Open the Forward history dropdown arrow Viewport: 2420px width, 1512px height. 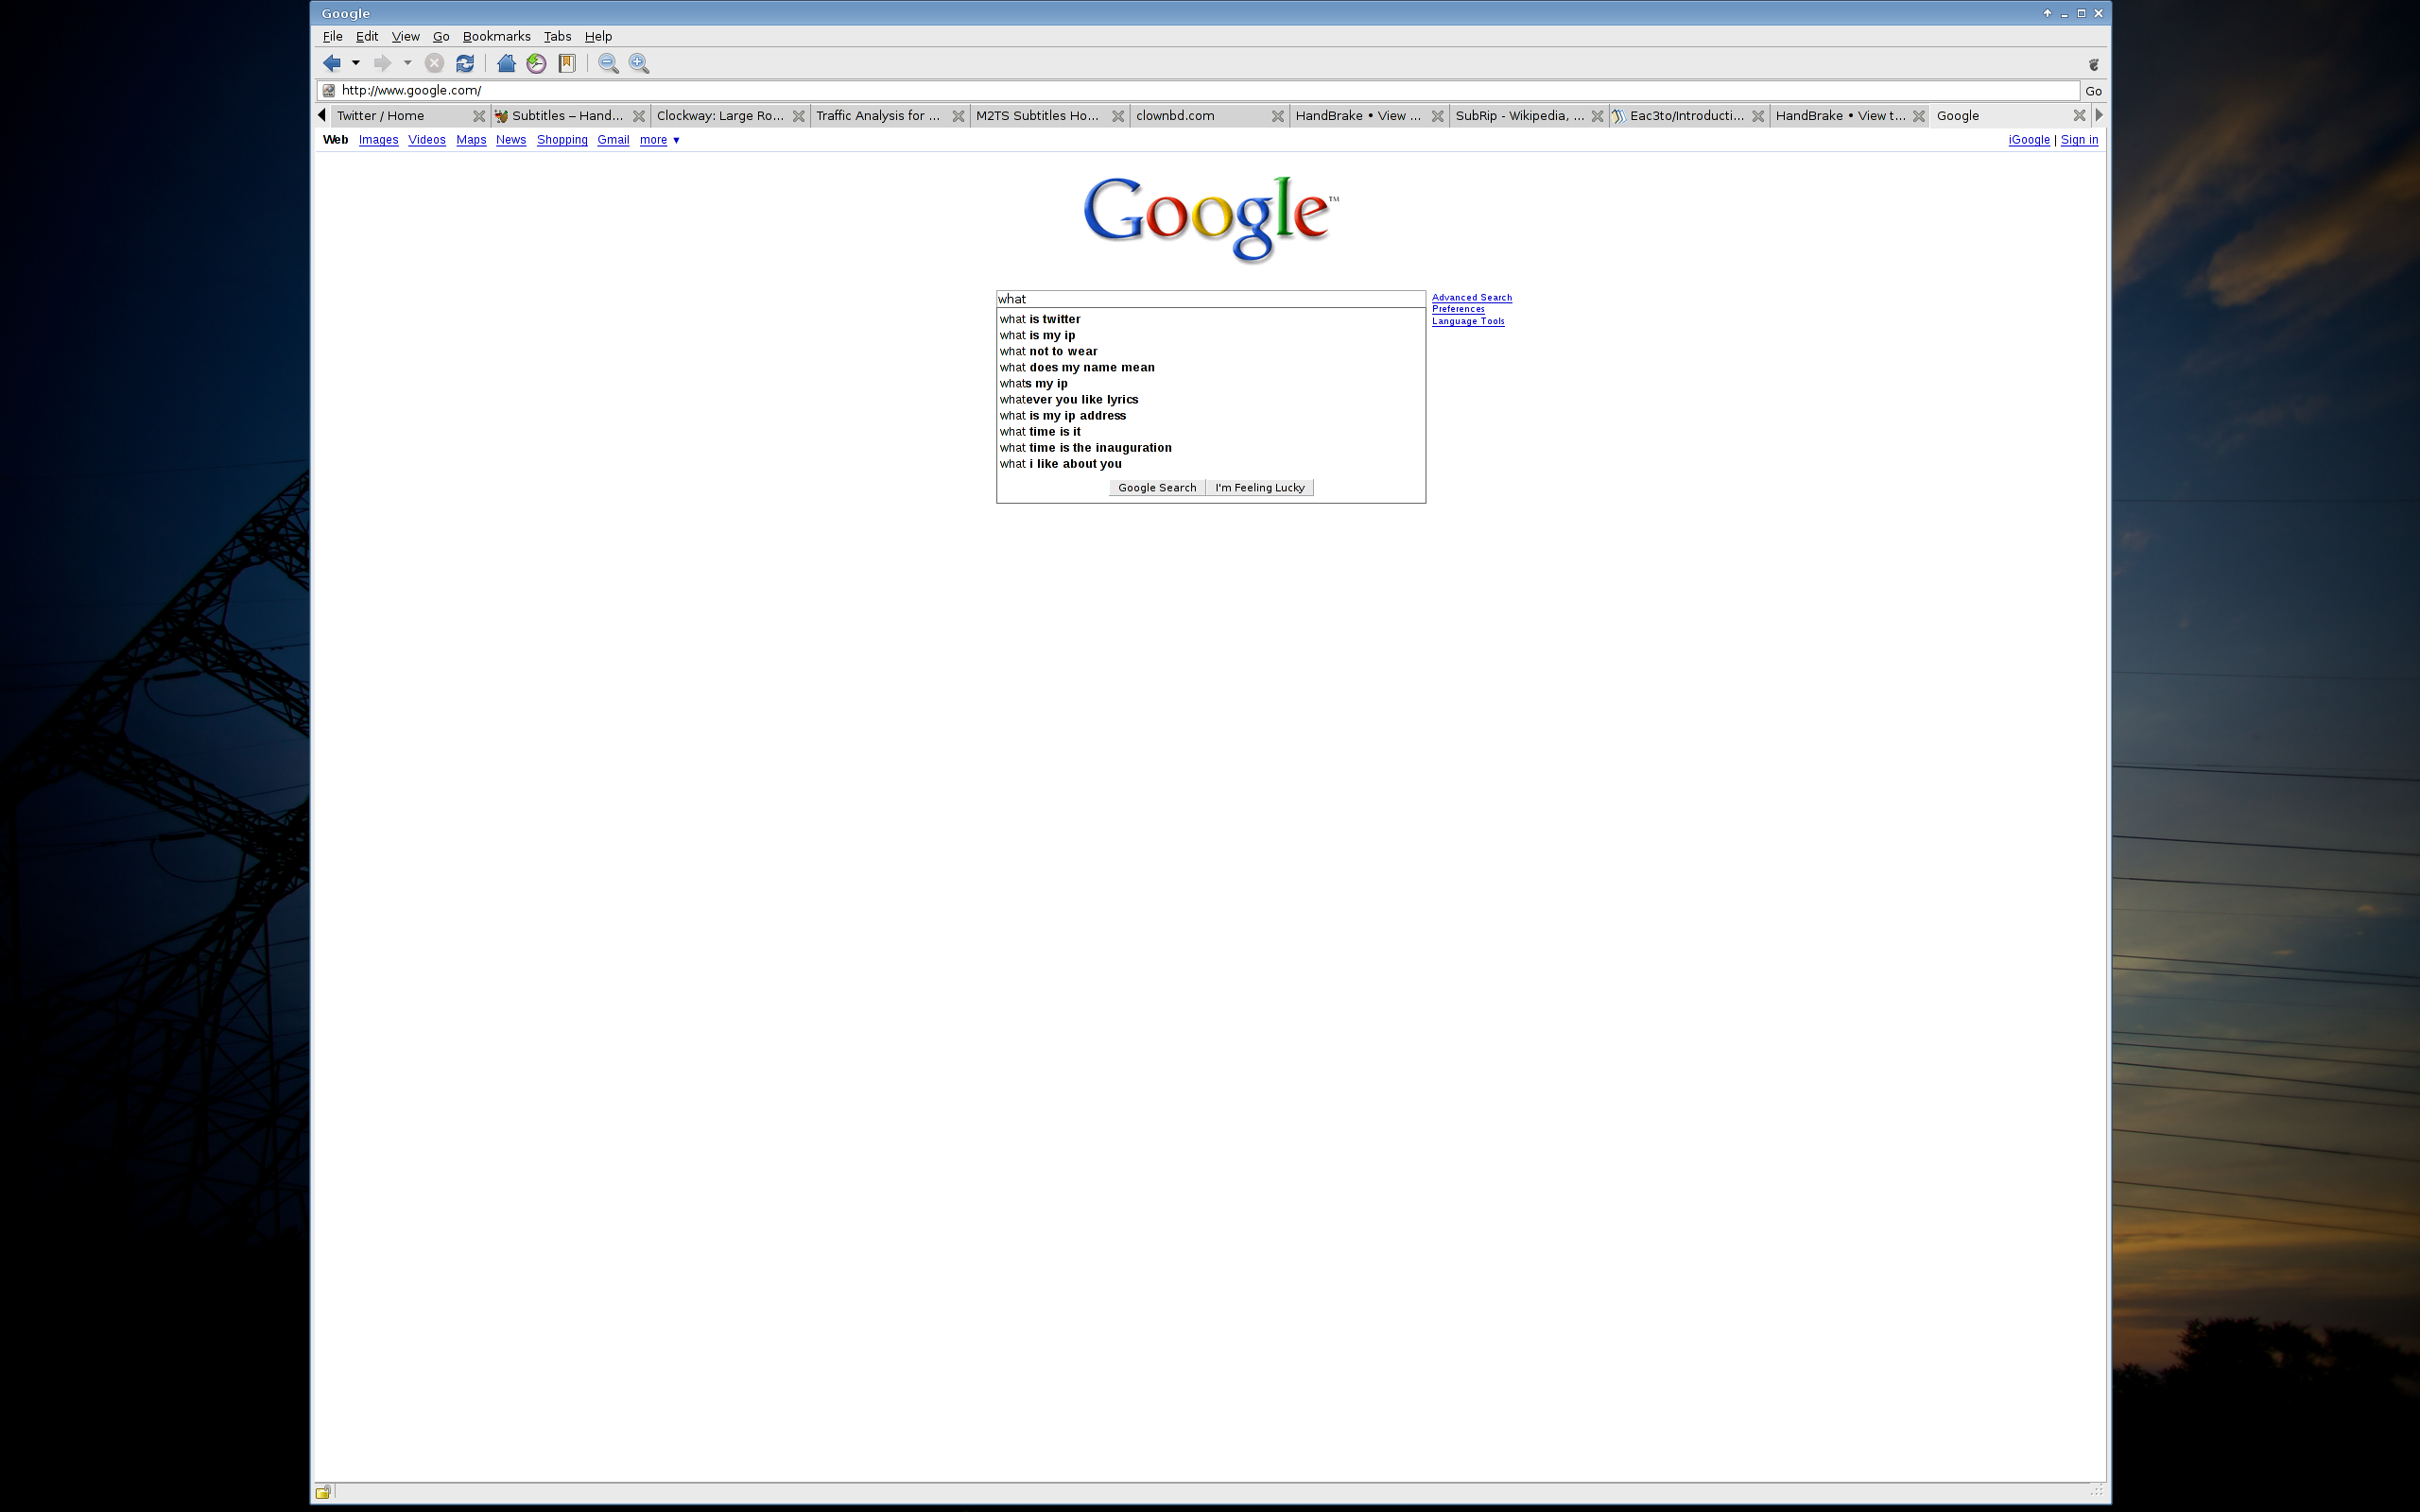pos(407,63)
